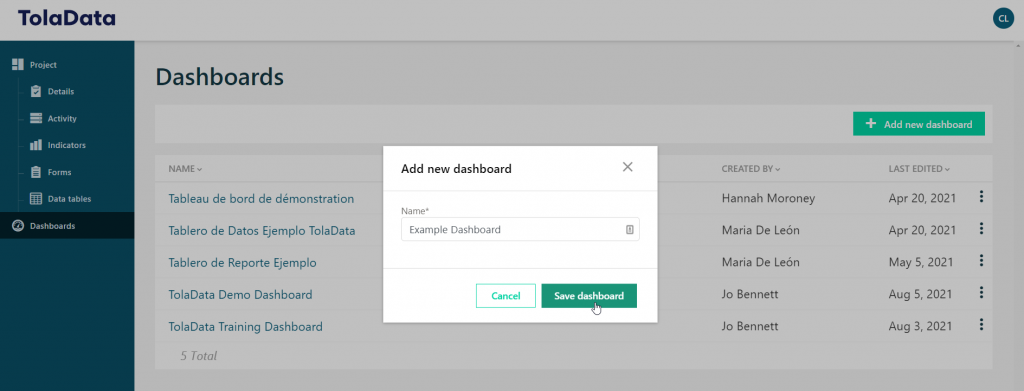Image resolution: width=1024 pixels, height=391 pixels.
Task: Cancel the new dashboard dialog
Action: (505, 296)
